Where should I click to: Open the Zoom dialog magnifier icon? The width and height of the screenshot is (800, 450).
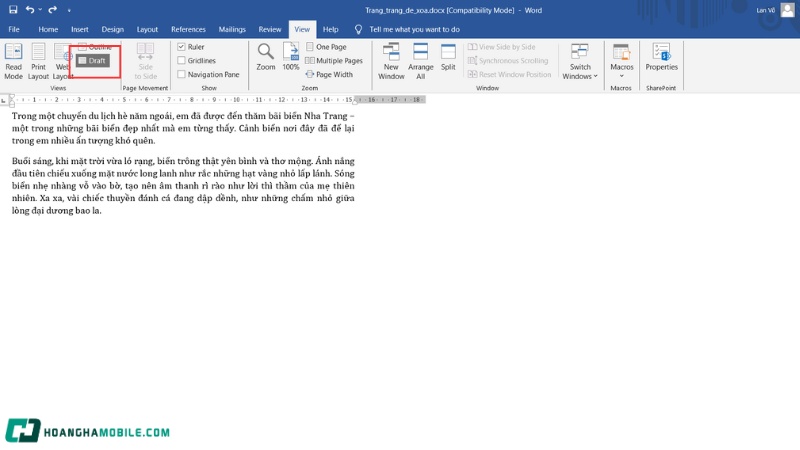point(265,56)
